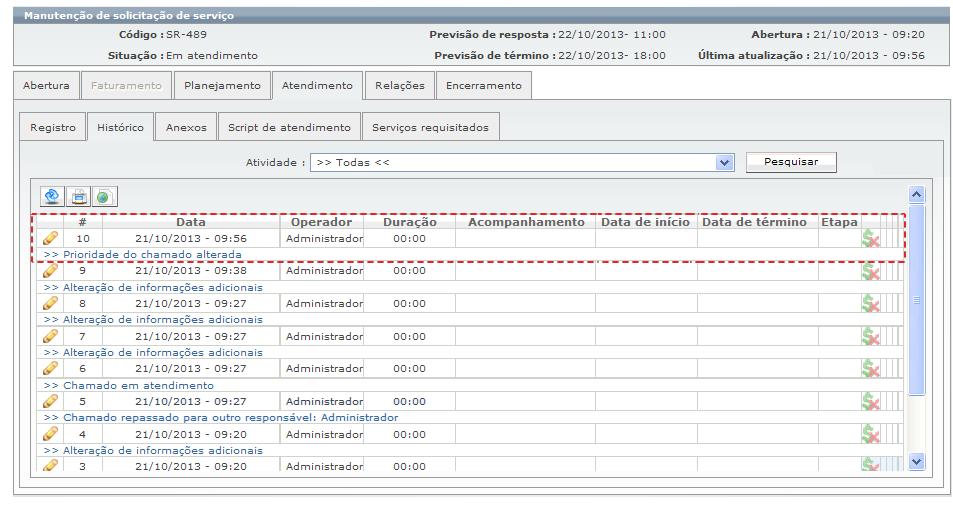The height and width of the screenshot is (517, 953).
Task: Click the Data column header
Action: coord(191,222)
